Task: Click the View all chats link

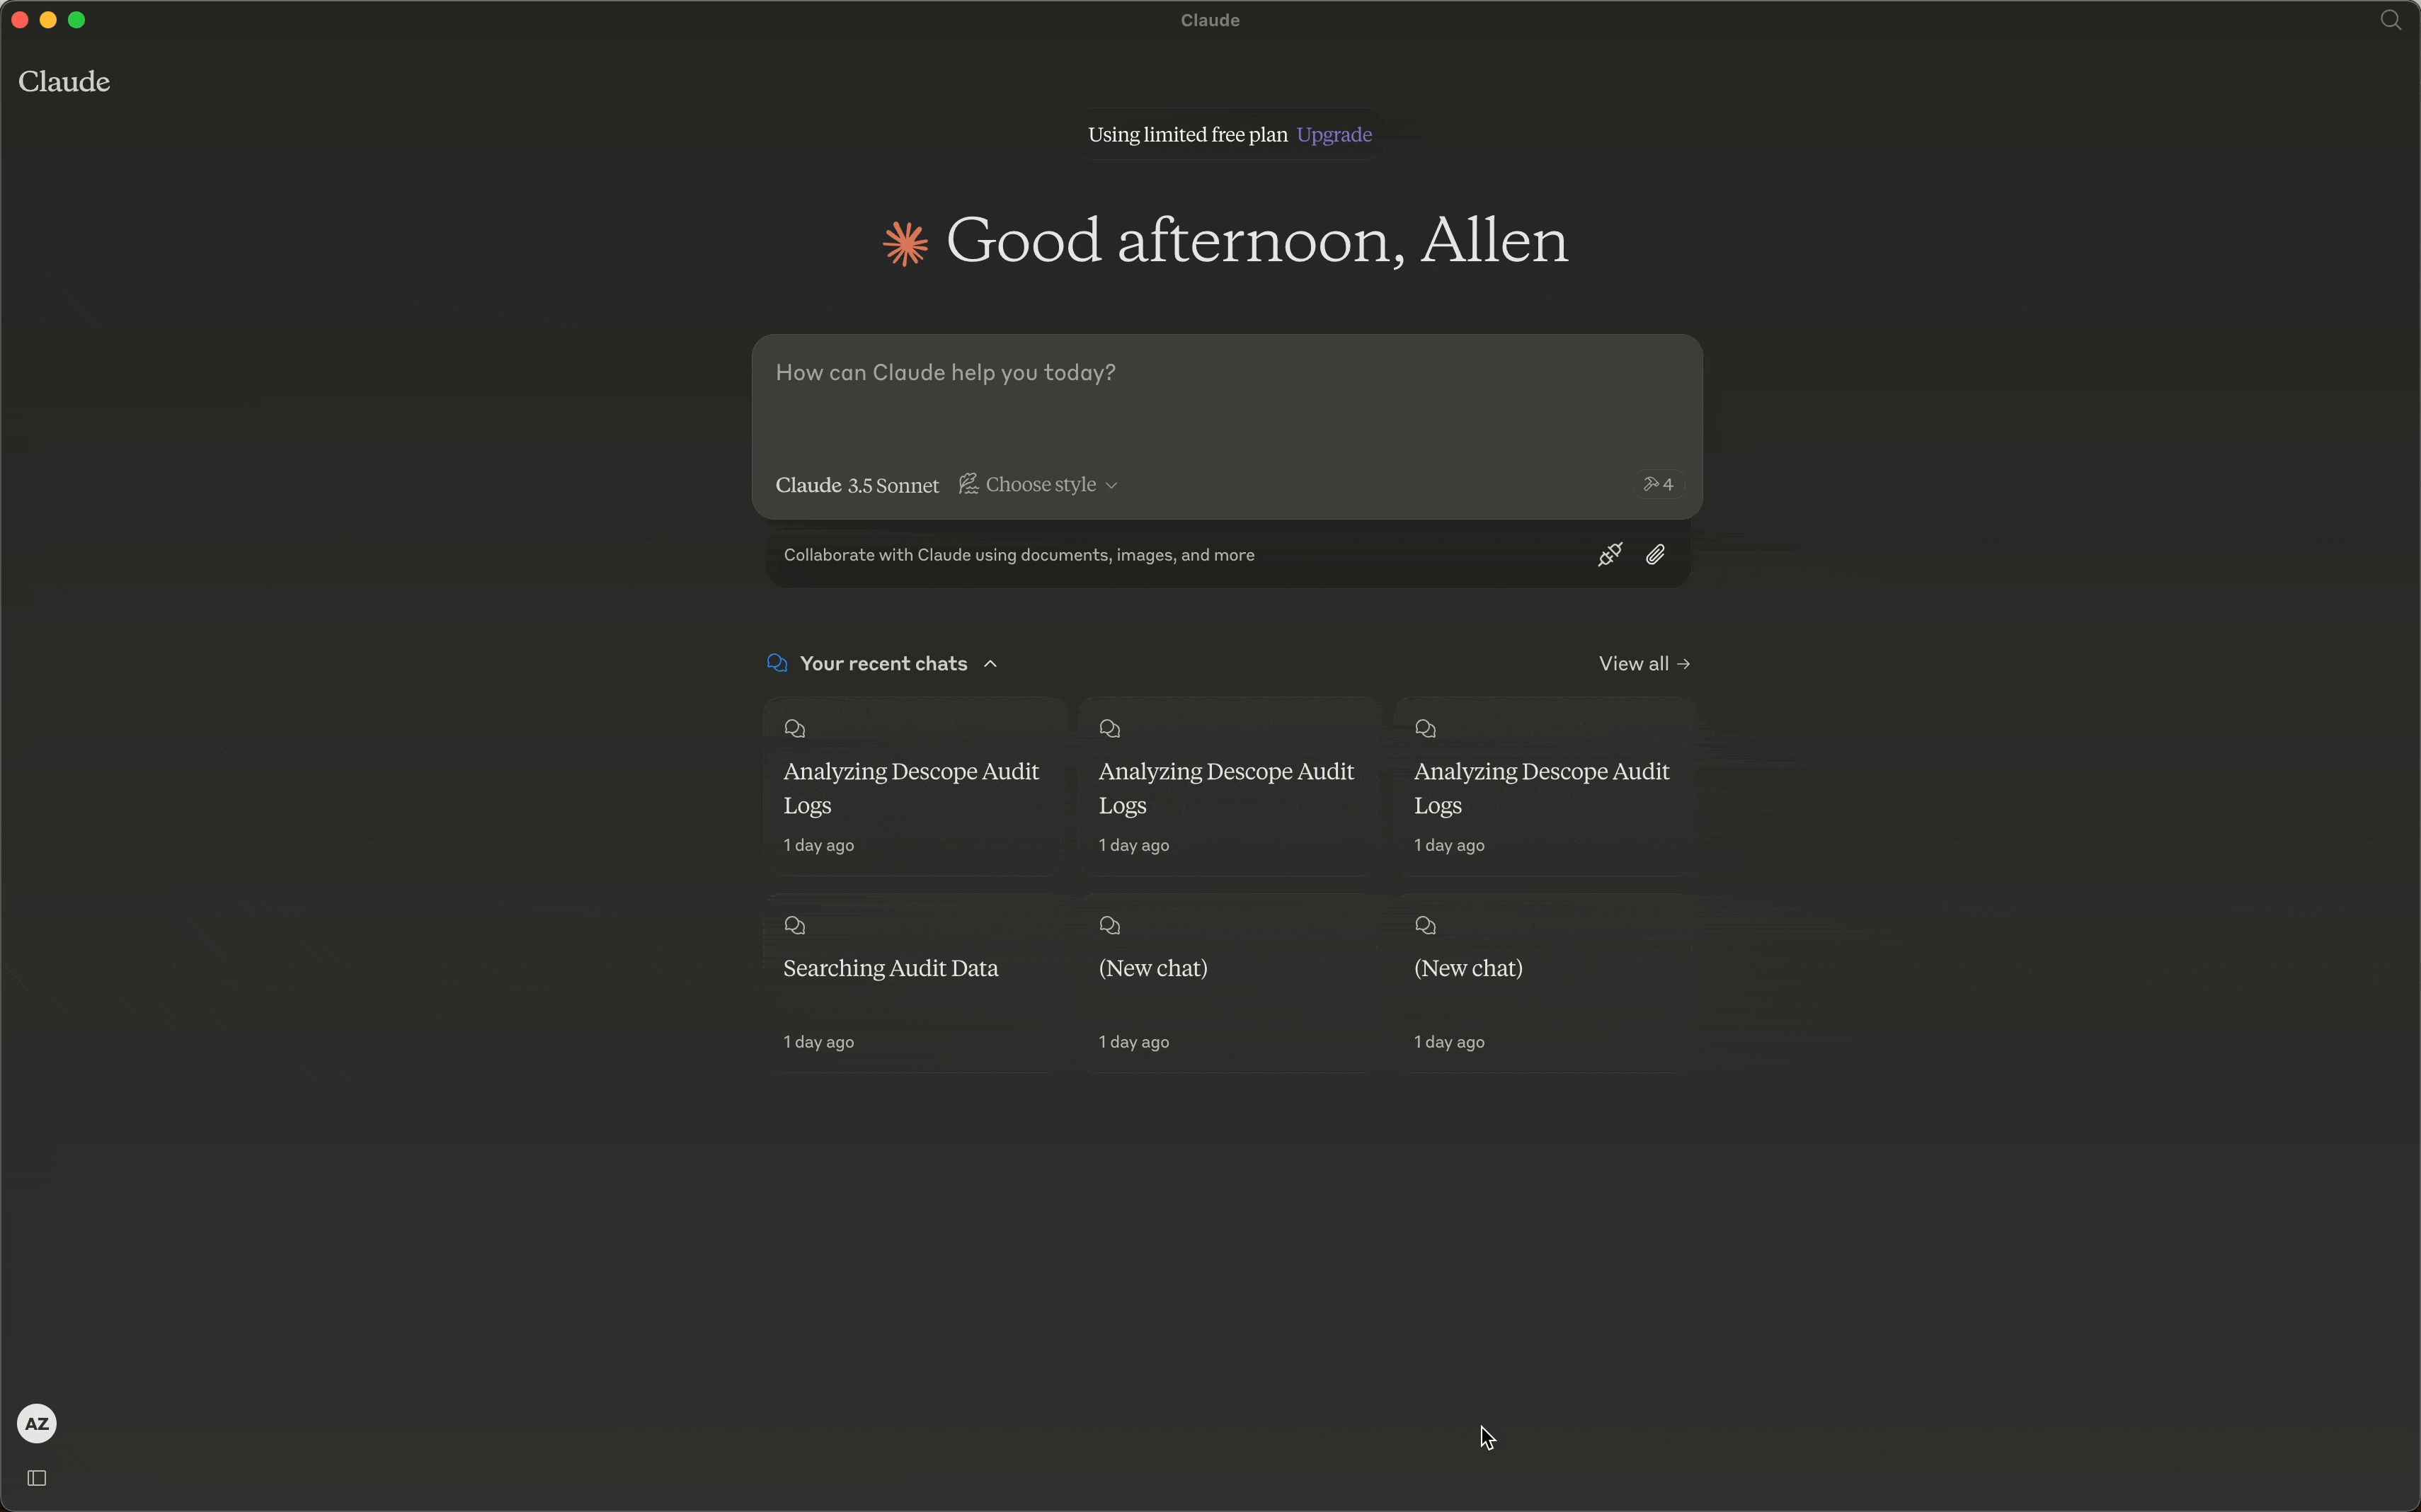Action: [1644, 664]
